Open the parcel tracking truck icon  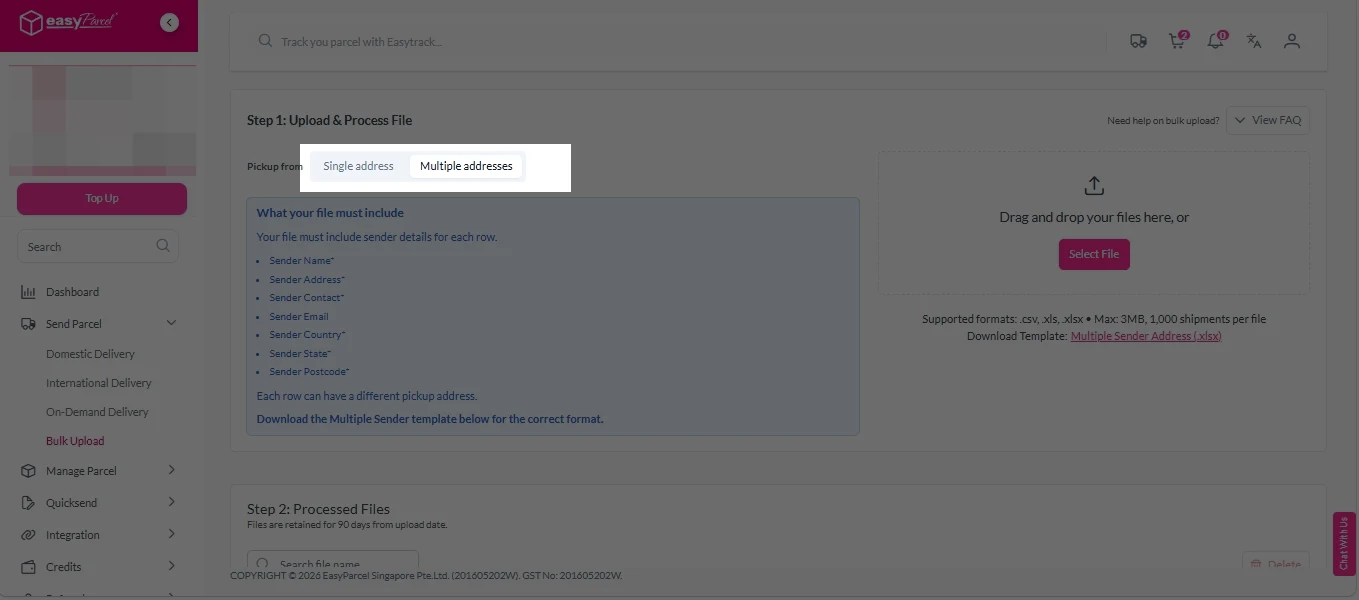[x=1137, y=41]
